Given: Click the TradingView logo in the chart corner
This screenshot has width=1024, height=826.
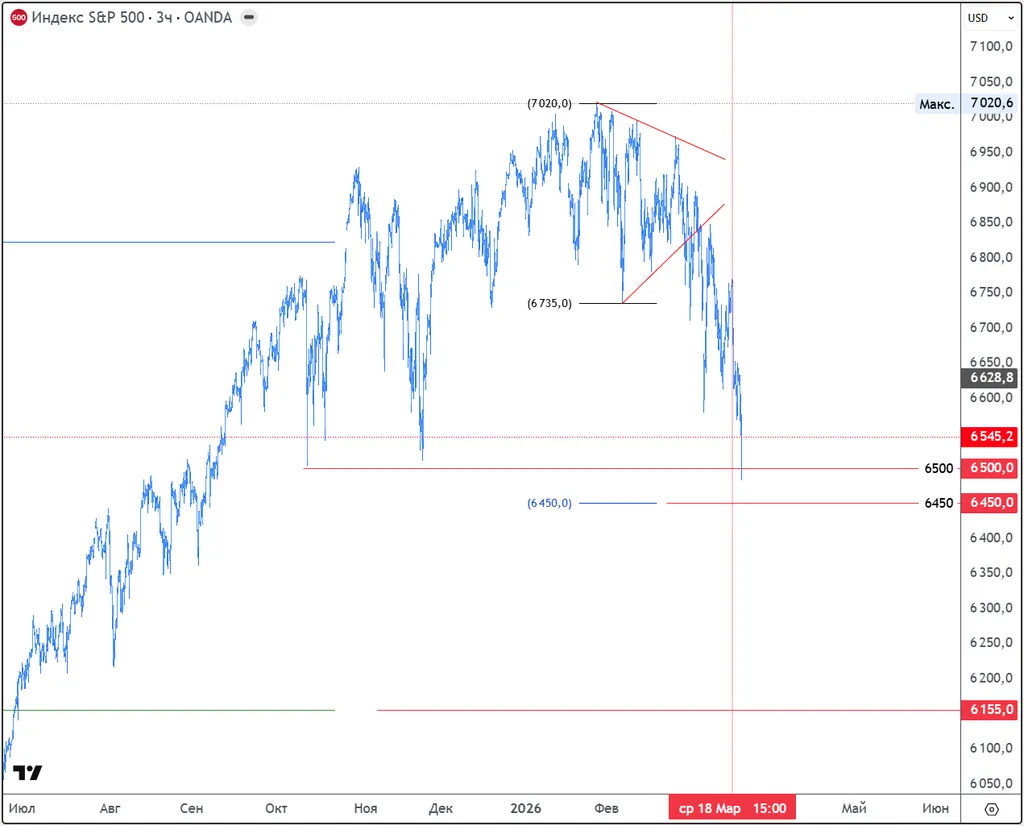Looking at the screenshot, I should pos(28,772).
